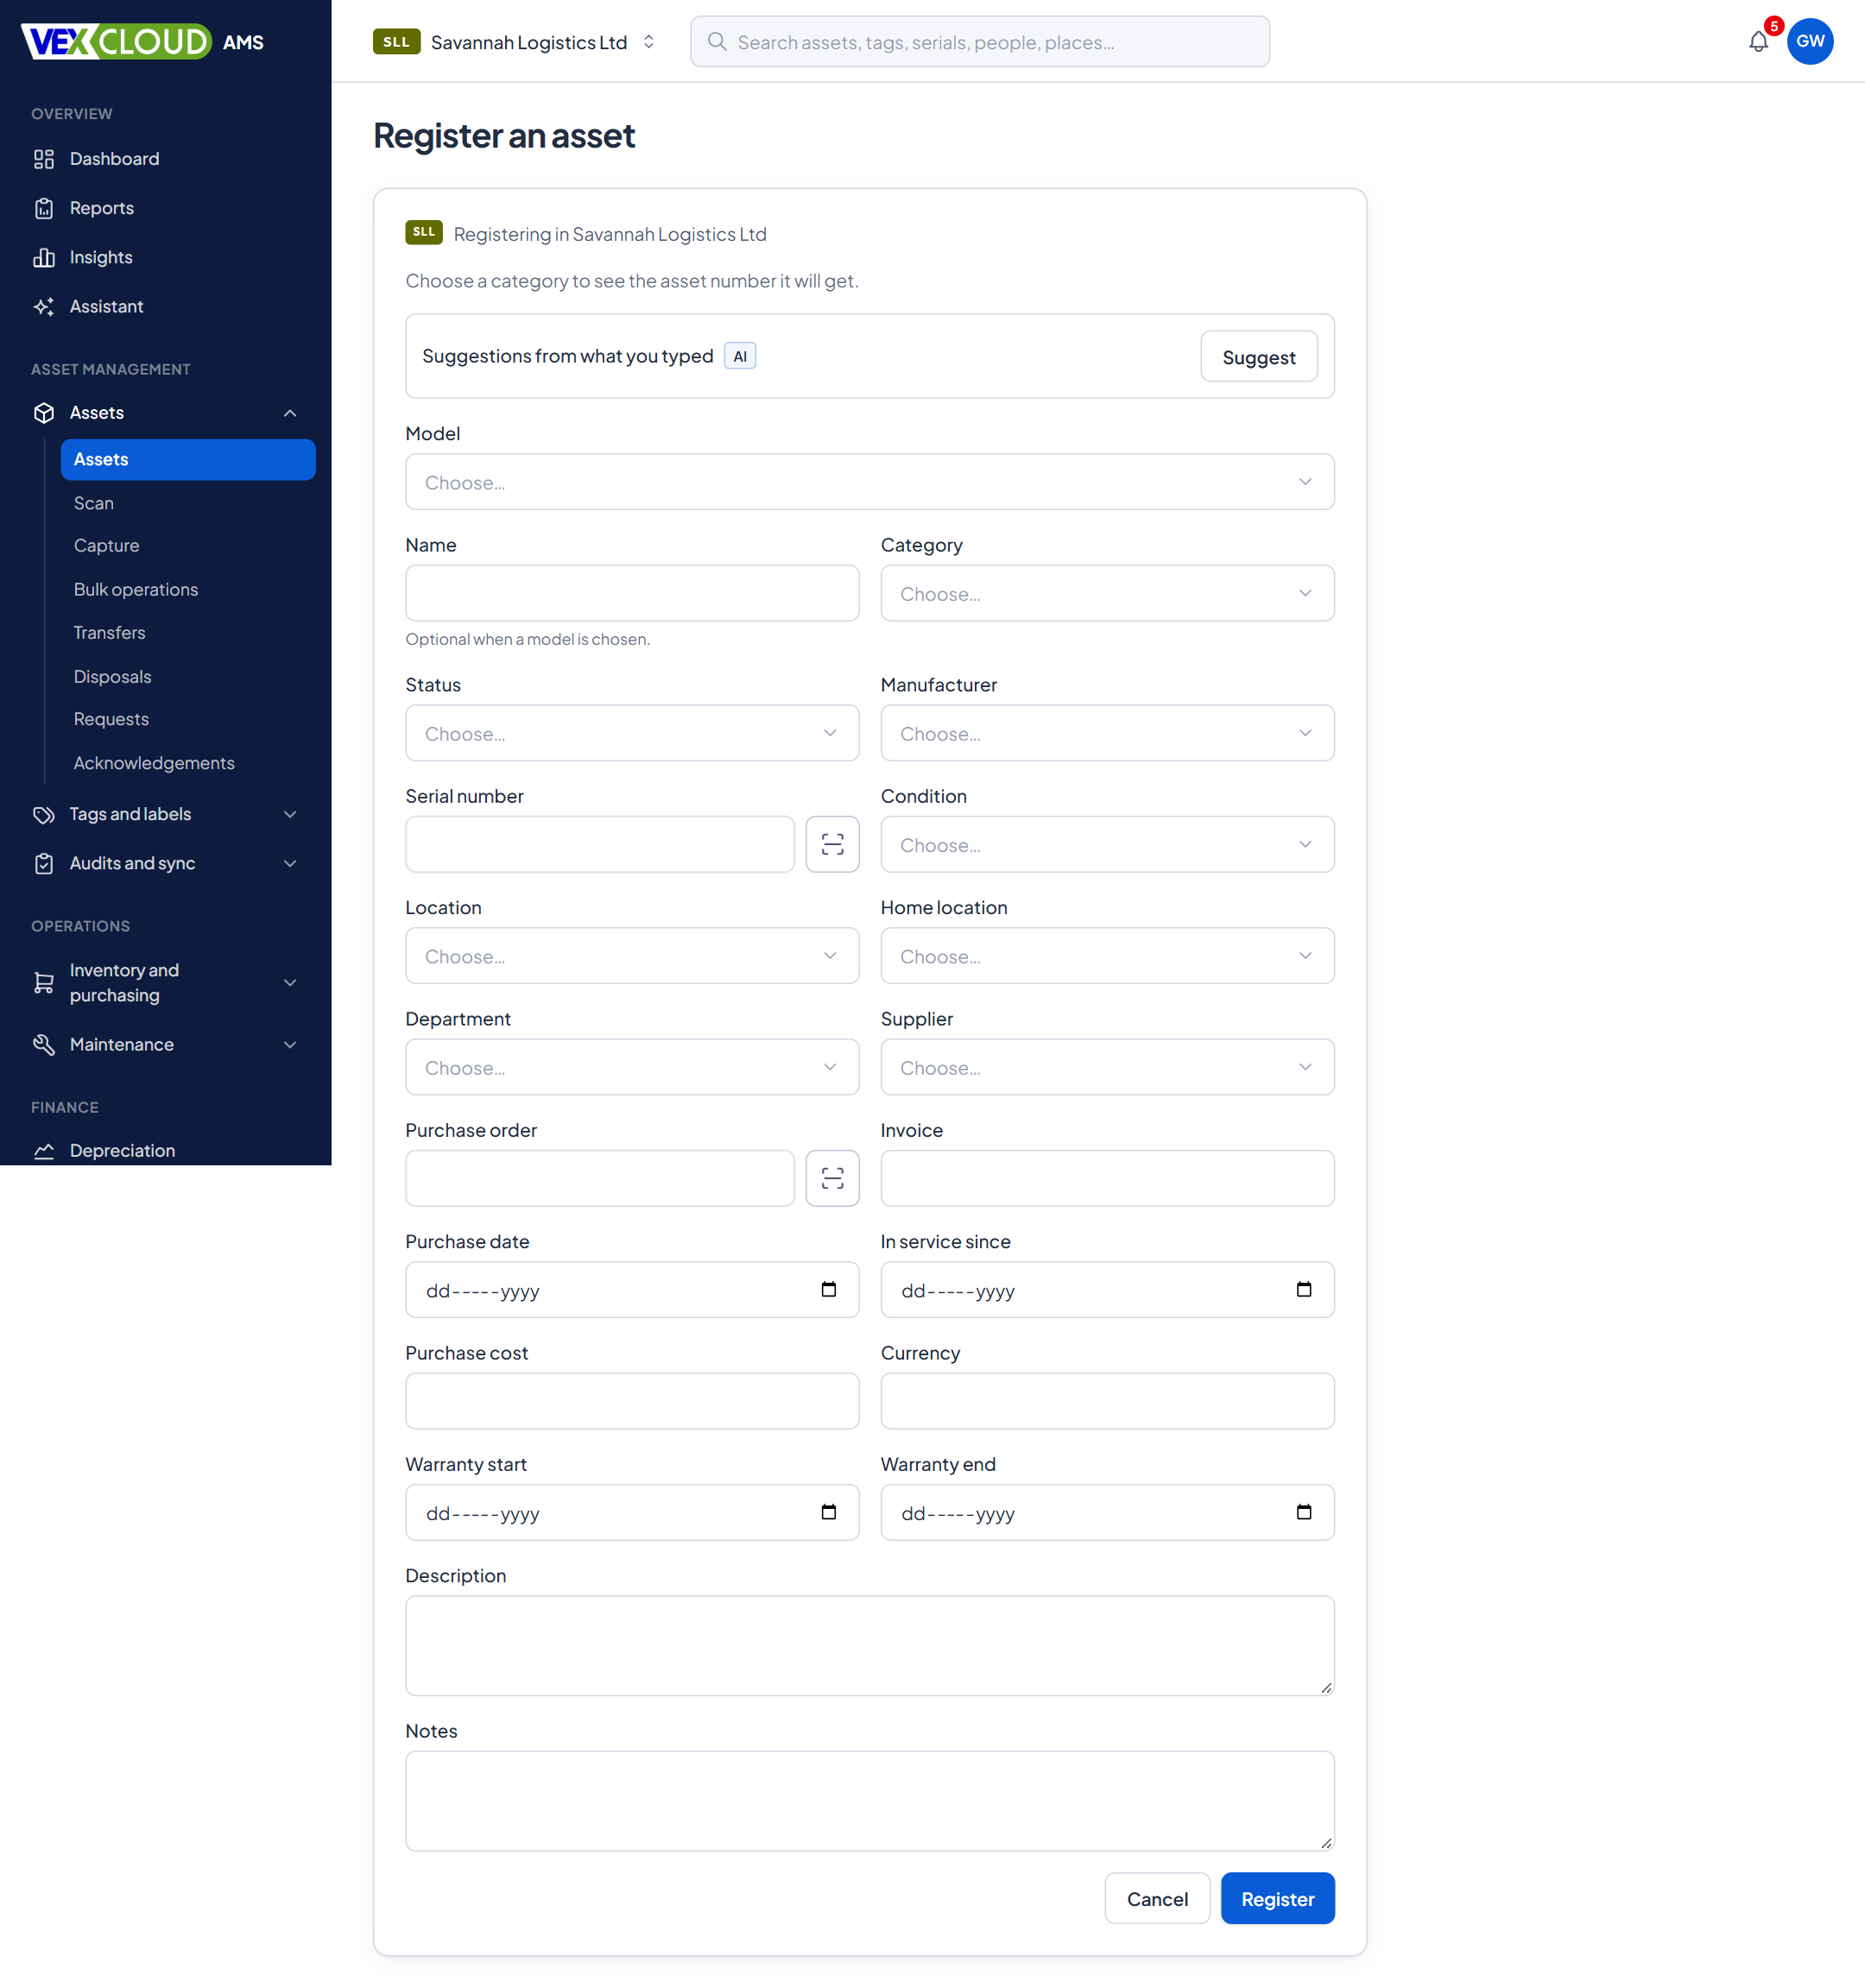This screenshot has height=1988, width=1865.
Task: Open the Model dropdown
Action: pos(869,482)
